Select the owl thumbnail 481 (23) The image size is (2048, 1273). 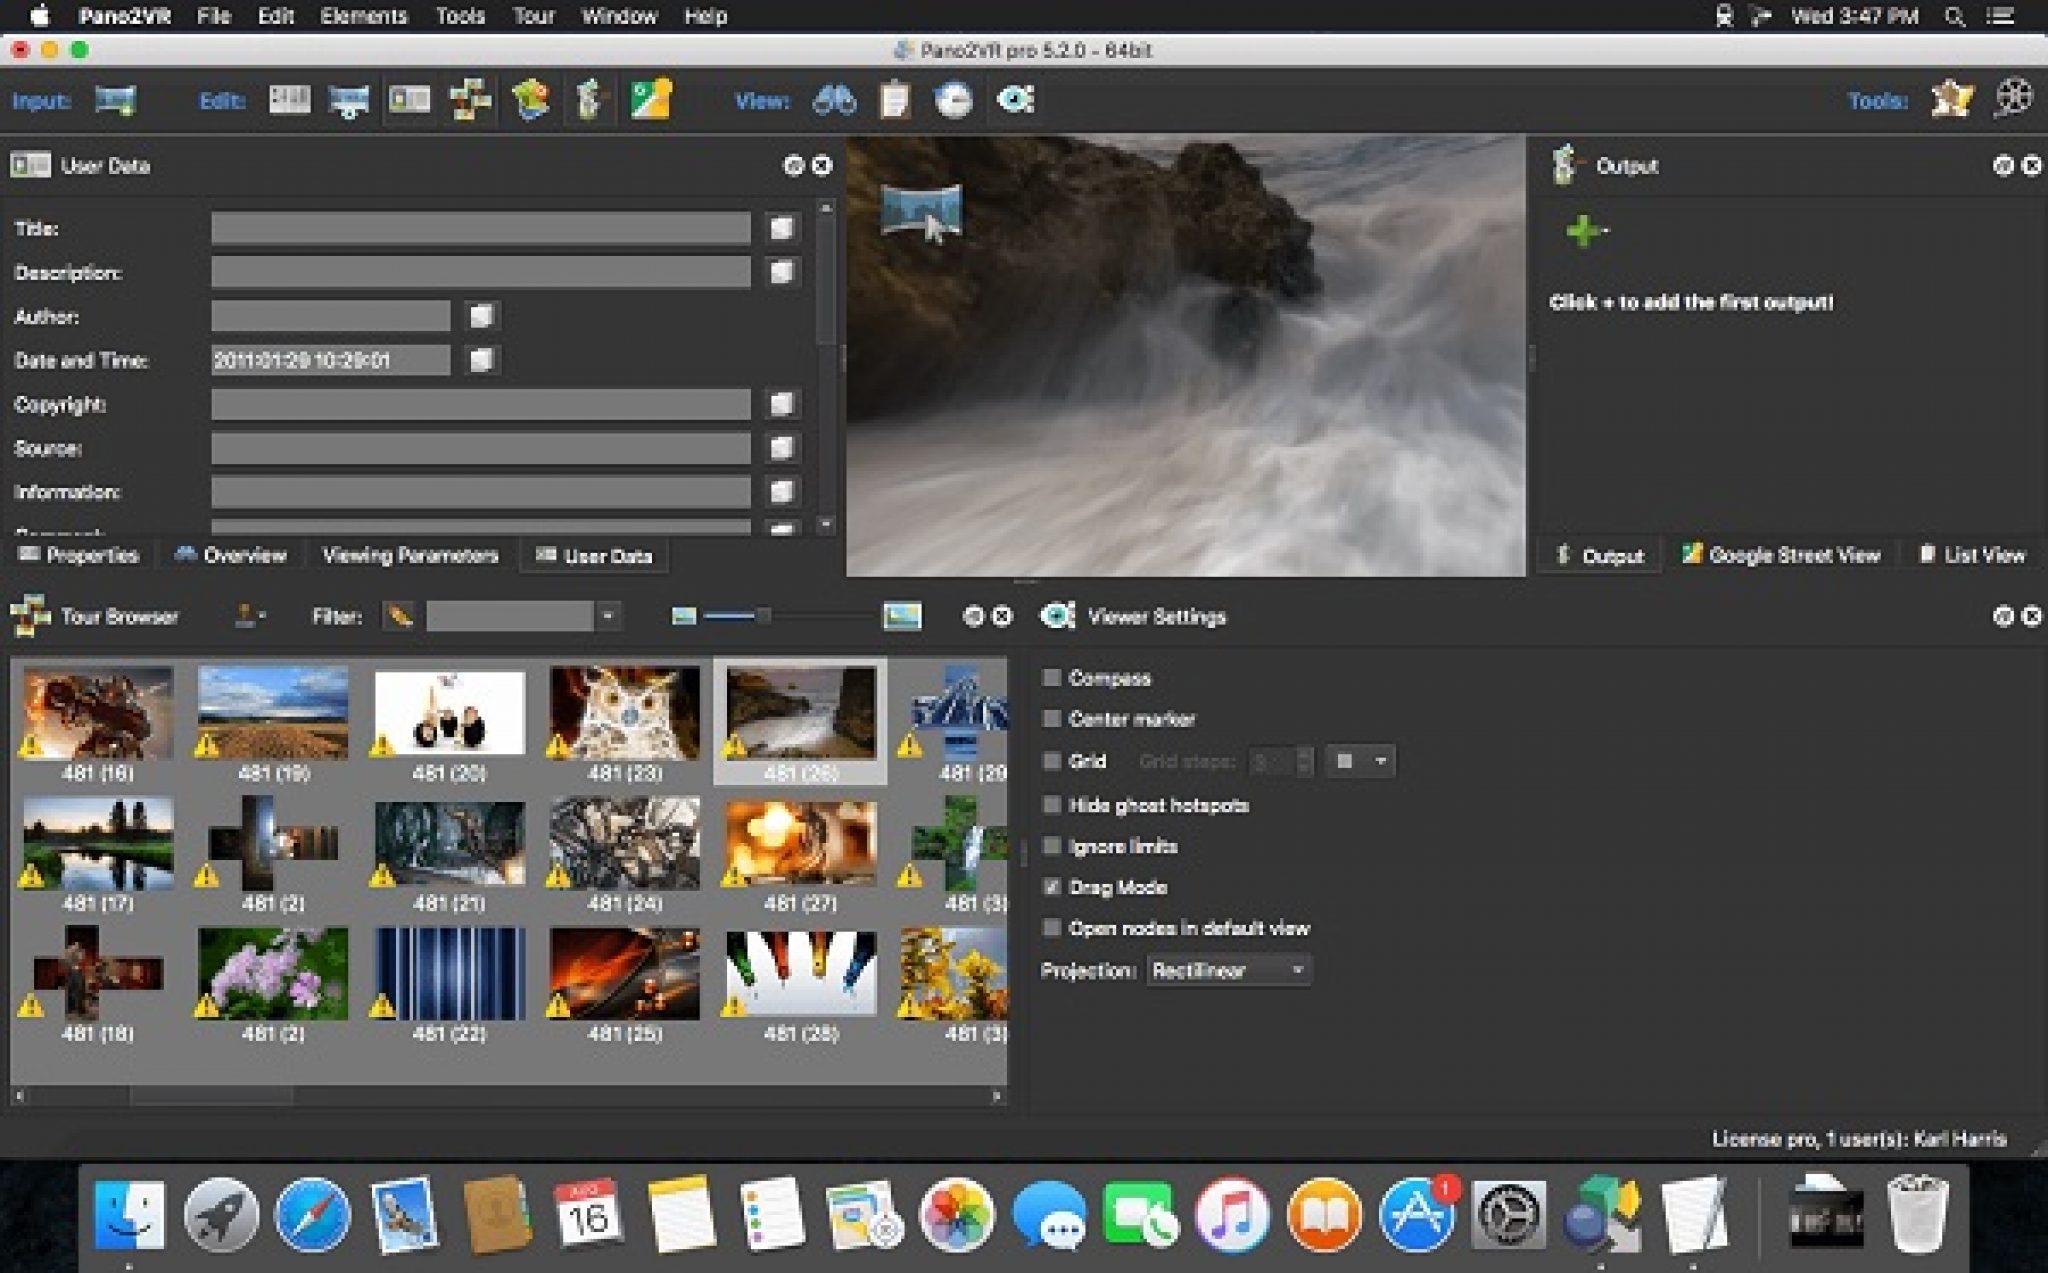(x=624, y=714)
